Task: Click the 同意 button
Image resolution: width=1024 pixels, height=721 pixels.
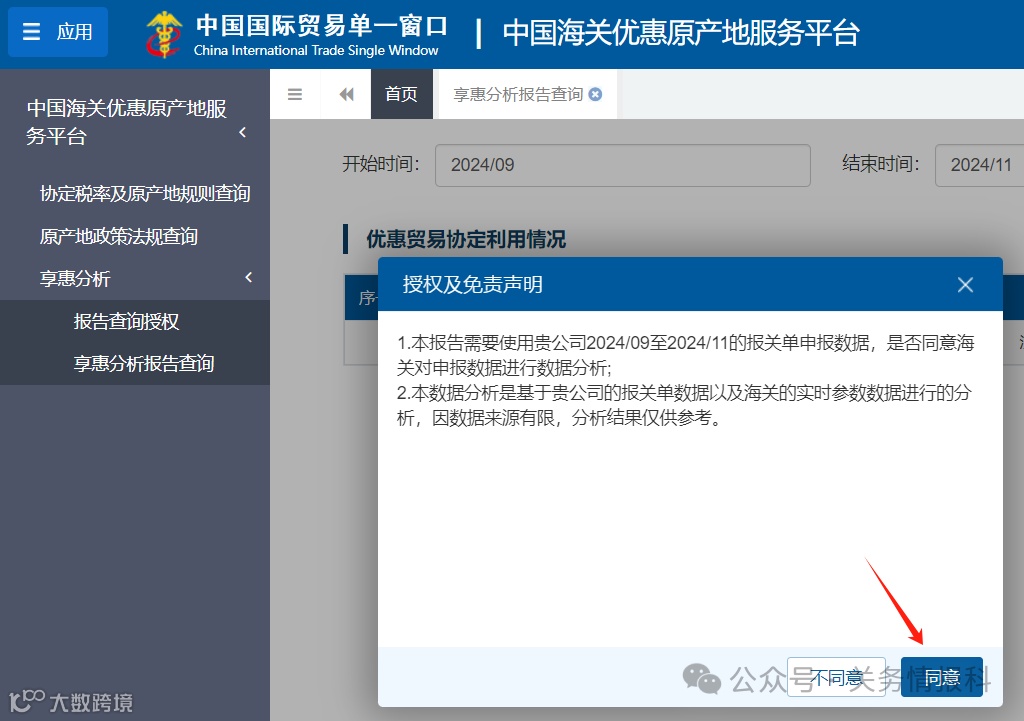Action: 942,677
